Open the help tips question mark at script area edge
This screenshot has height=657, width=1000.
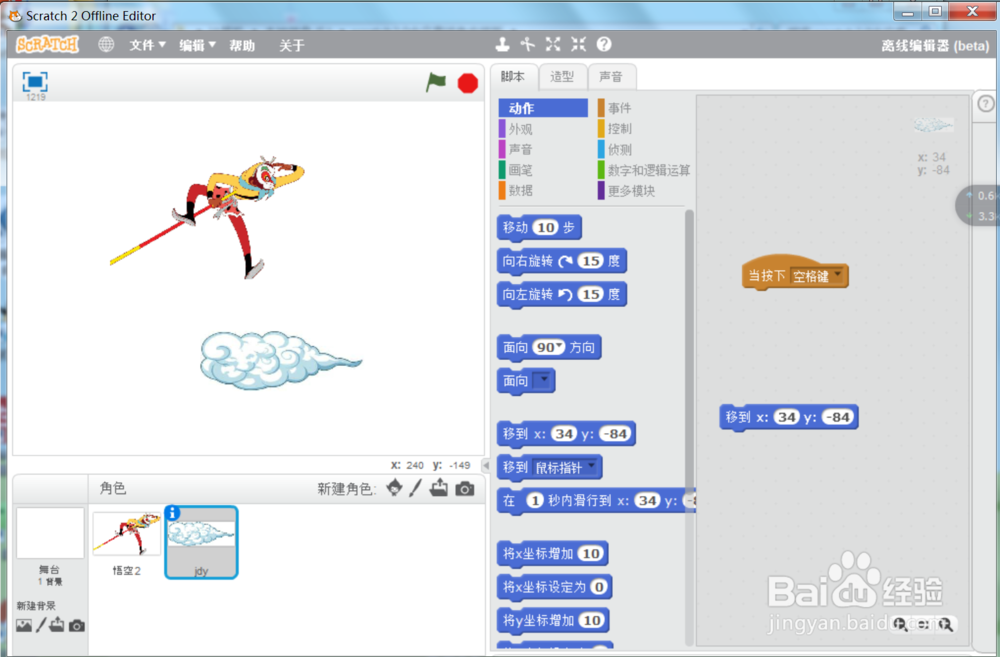[x=985, y=103]
